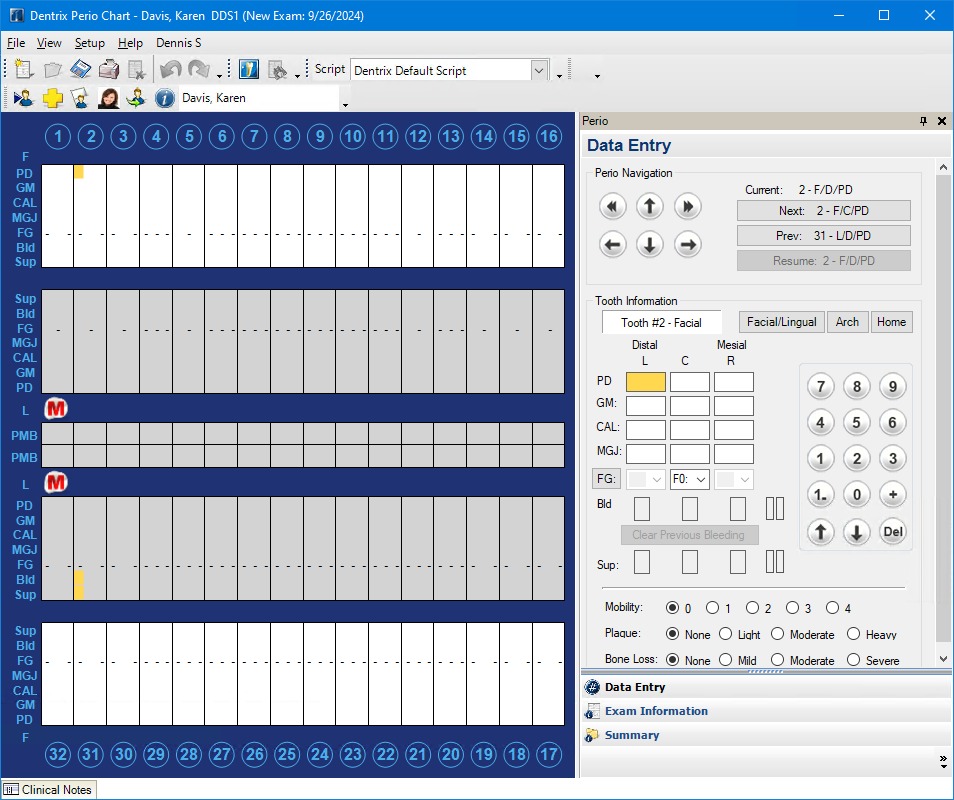The width and height of the screenshot is (954, 800).
Task: Open the Dentrix Default Script dropdown
Action: pos(539,69)
